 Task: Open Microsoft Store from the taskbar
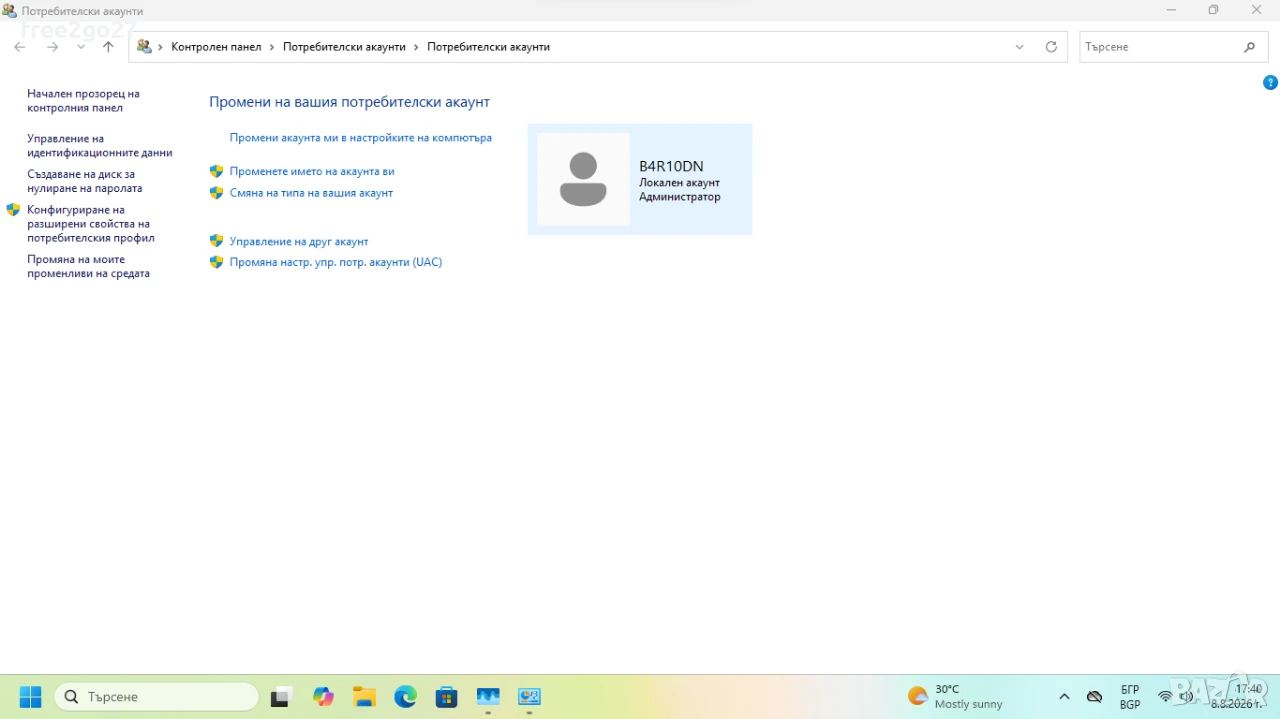(446, 697)
